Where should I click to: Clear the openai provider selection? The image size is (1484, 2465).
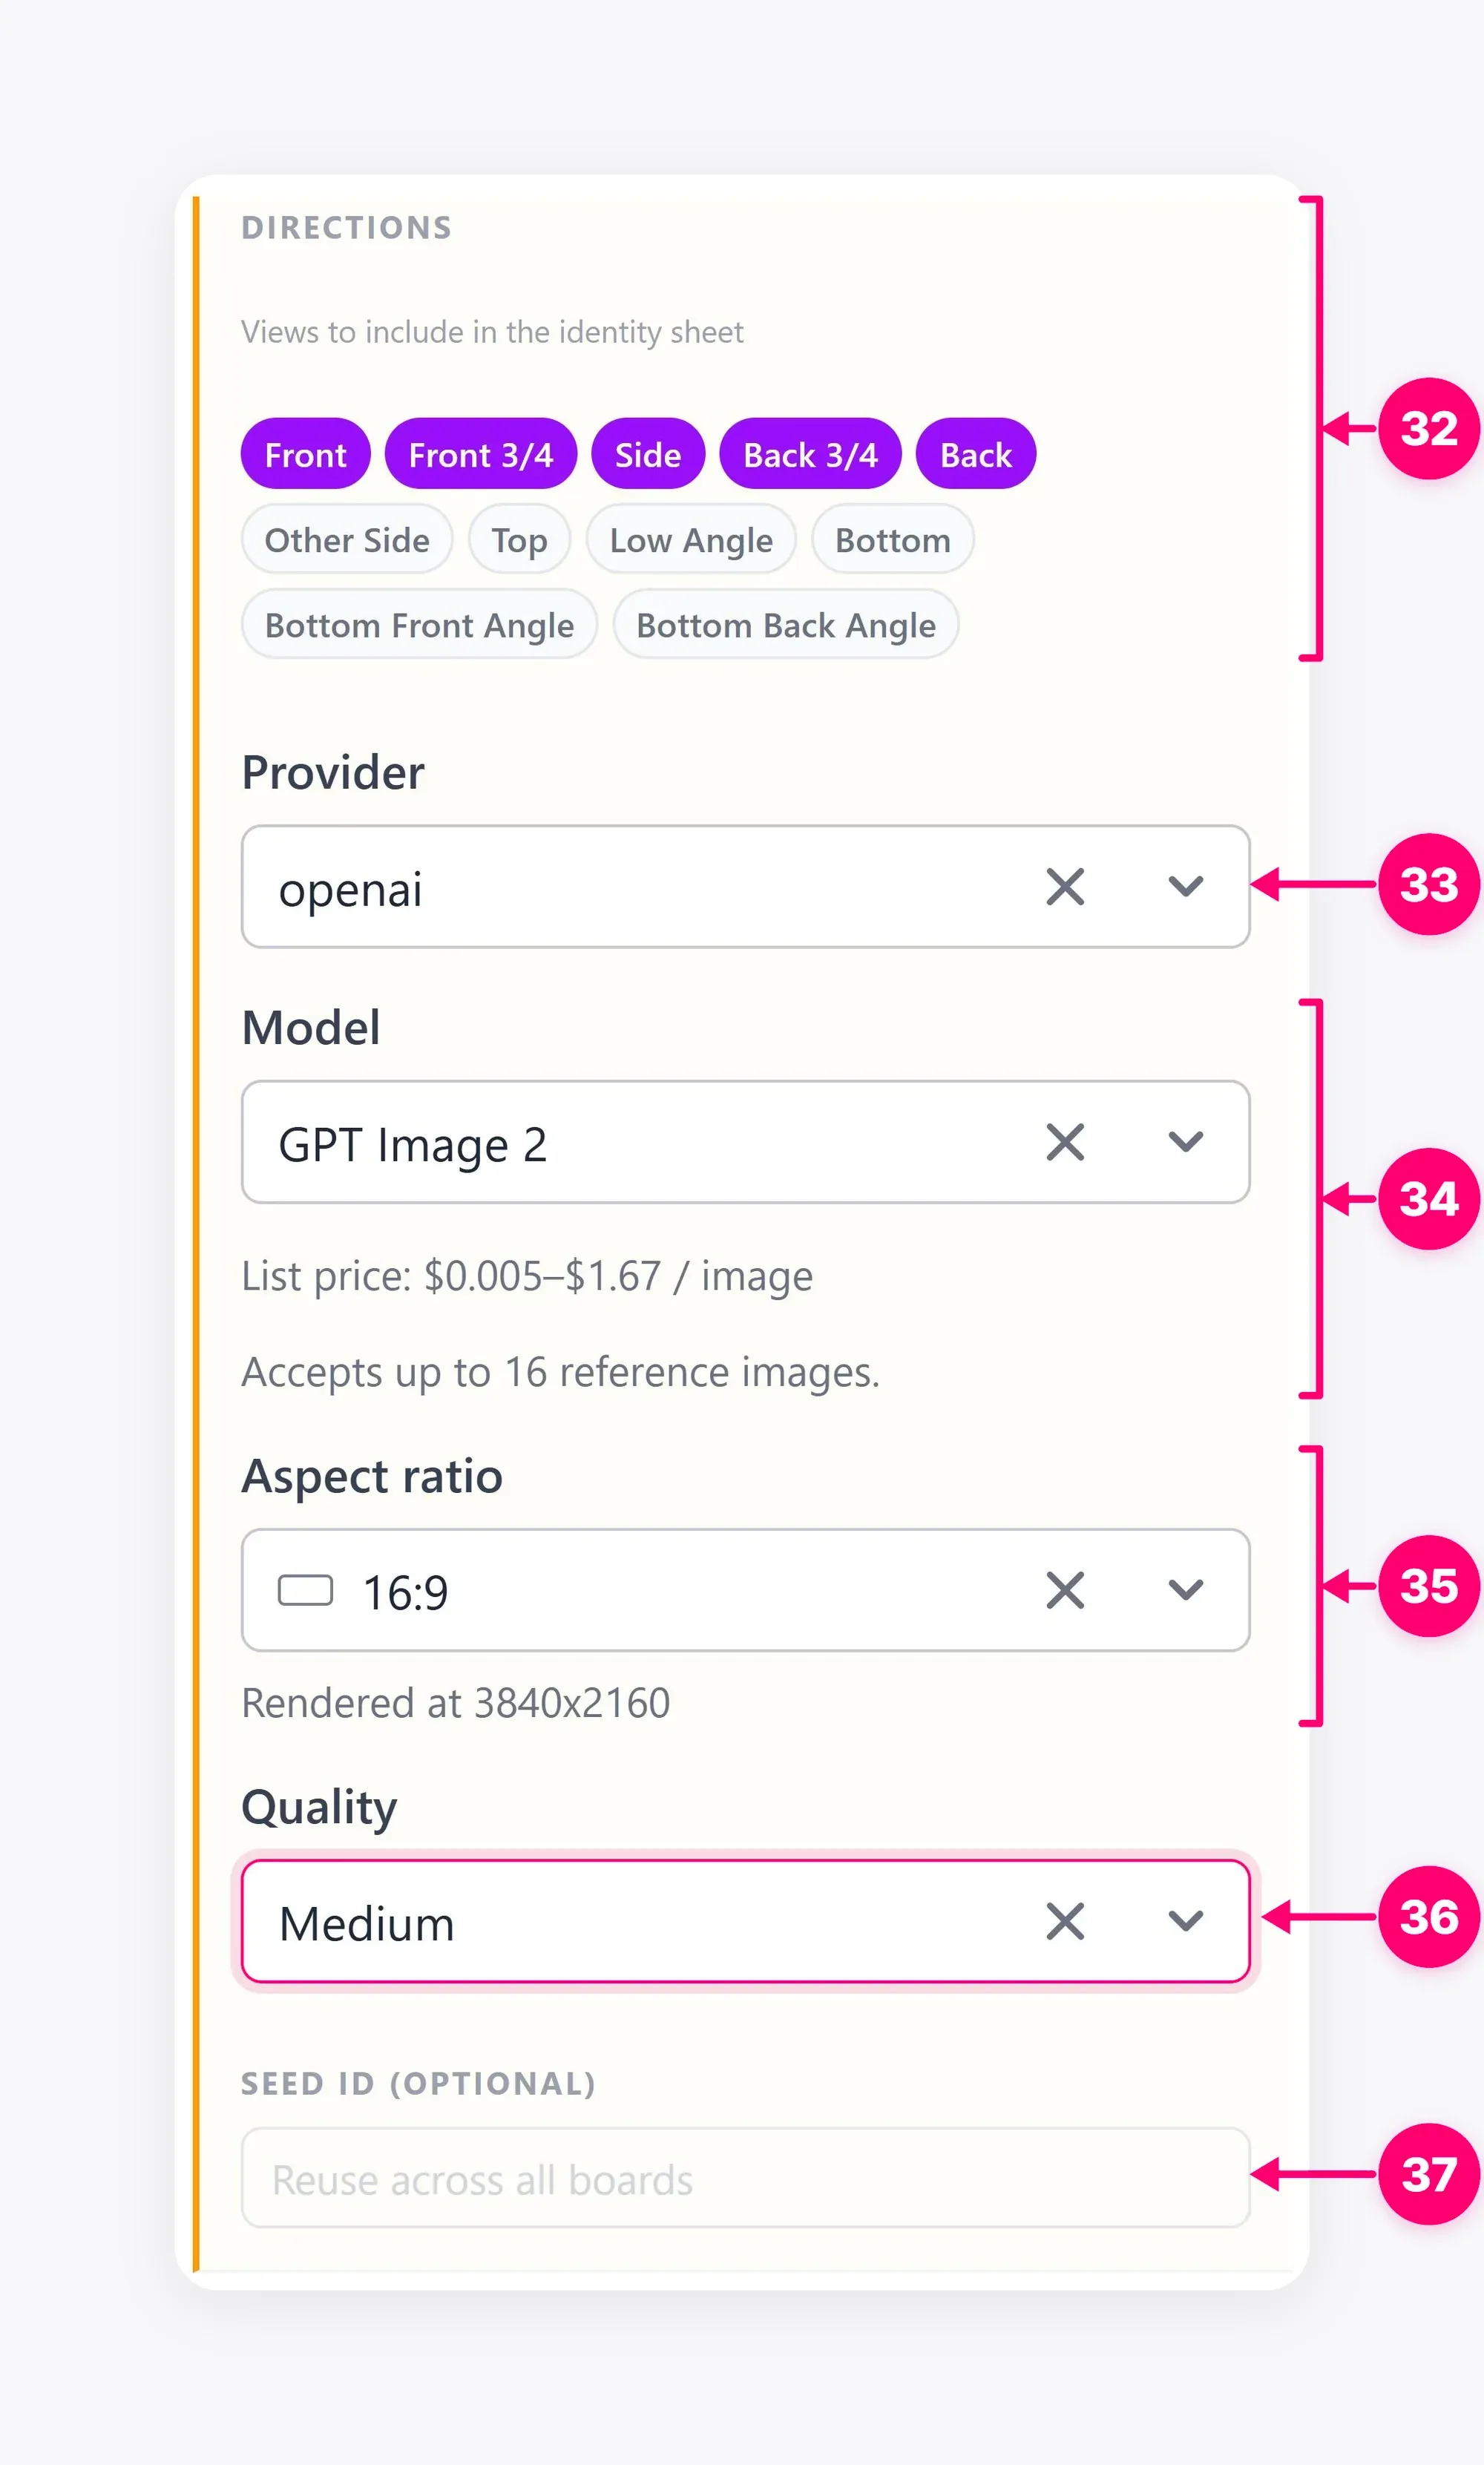[x=1065, y=887]
